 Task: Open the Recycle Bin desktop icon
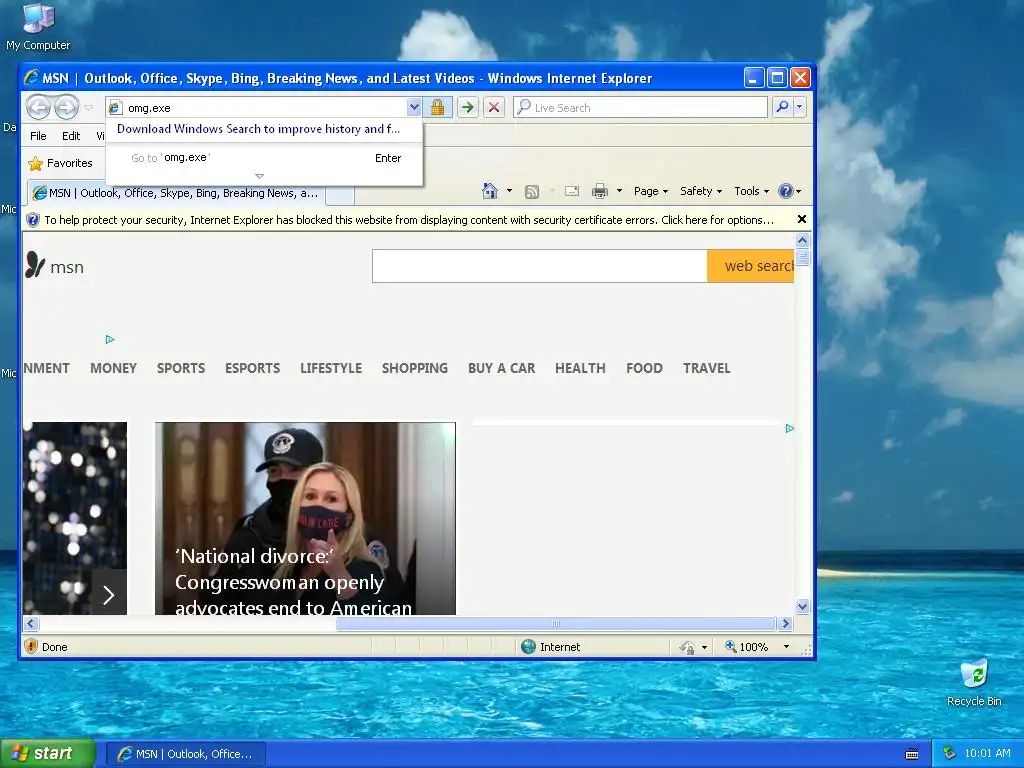(x=974, y=683)
